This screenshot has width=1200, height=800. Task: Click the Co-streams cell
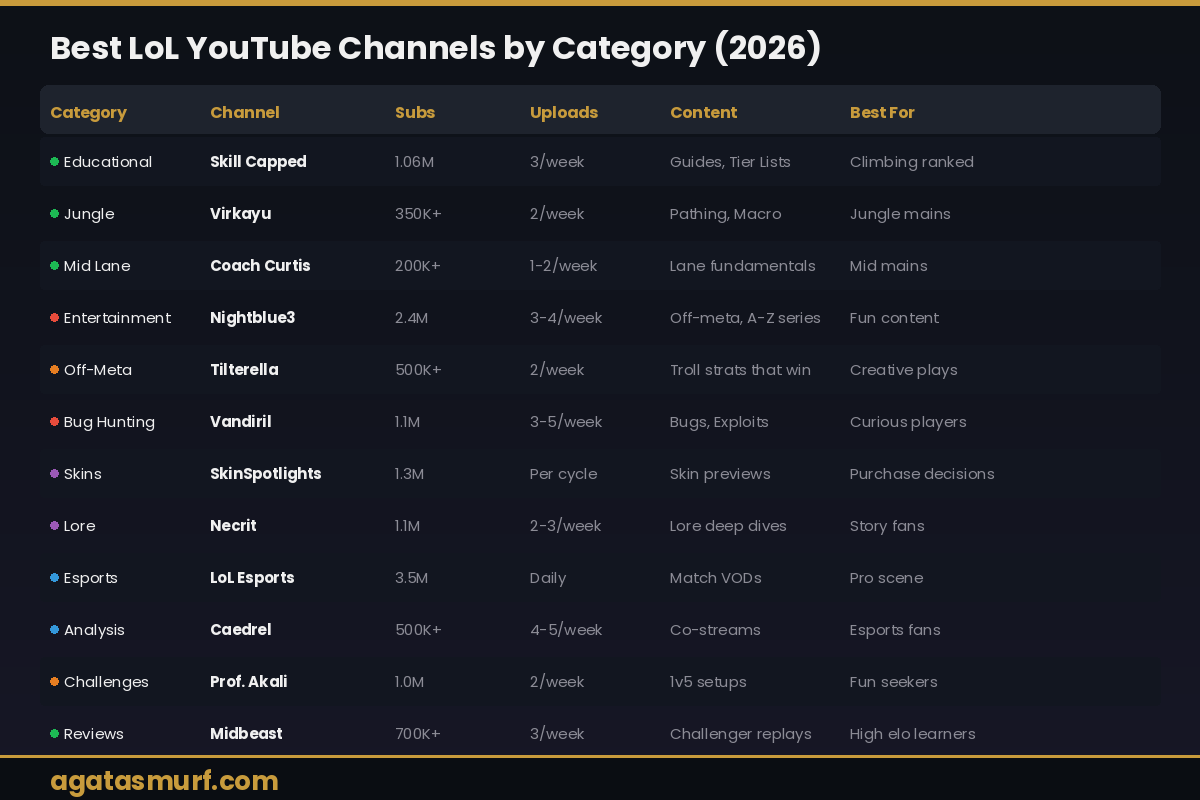(x=715, y=630)
